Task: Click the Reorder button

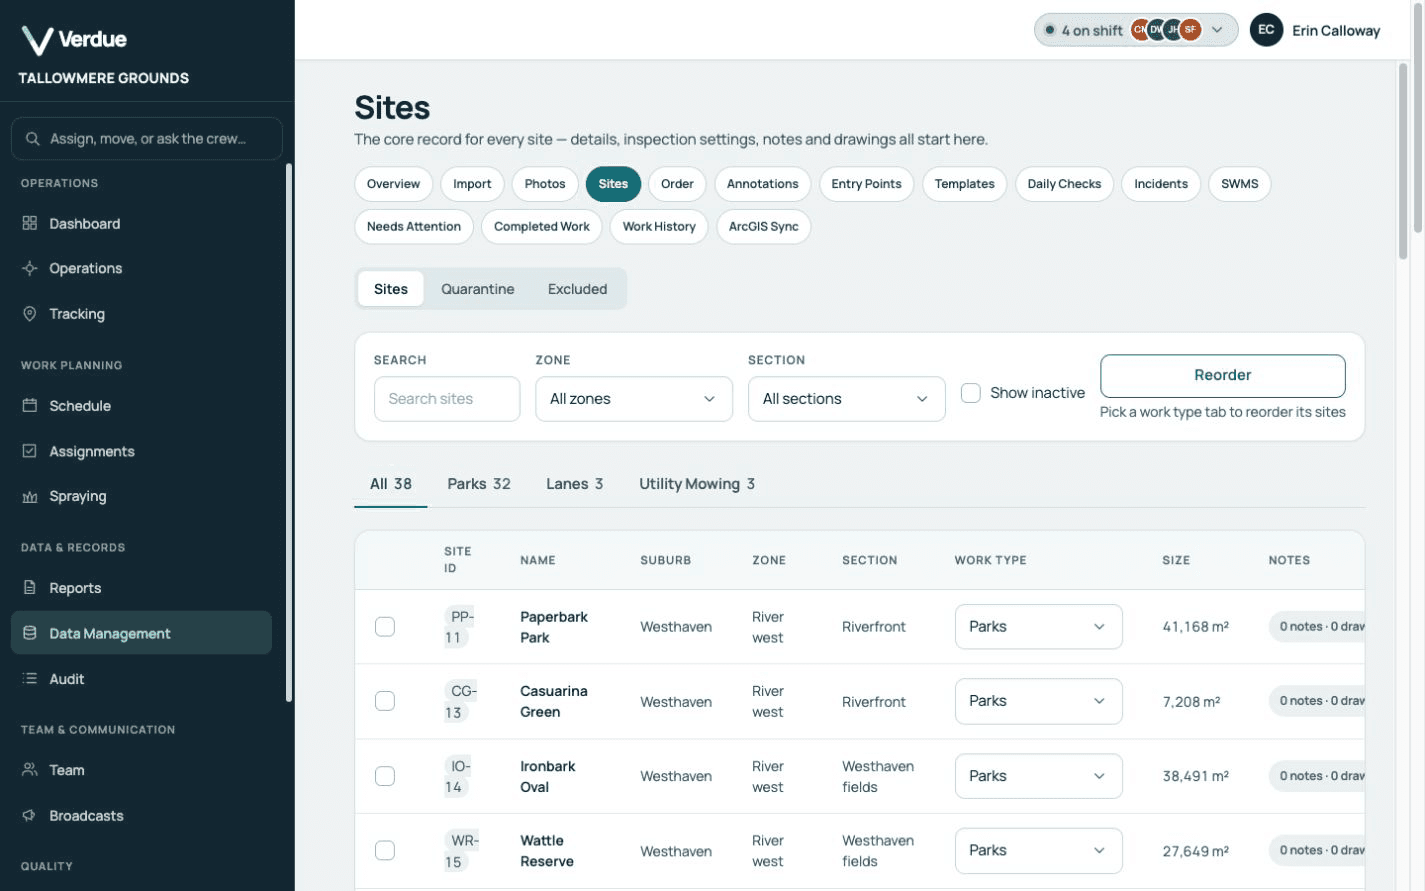Action: (x=1222, y=375)
